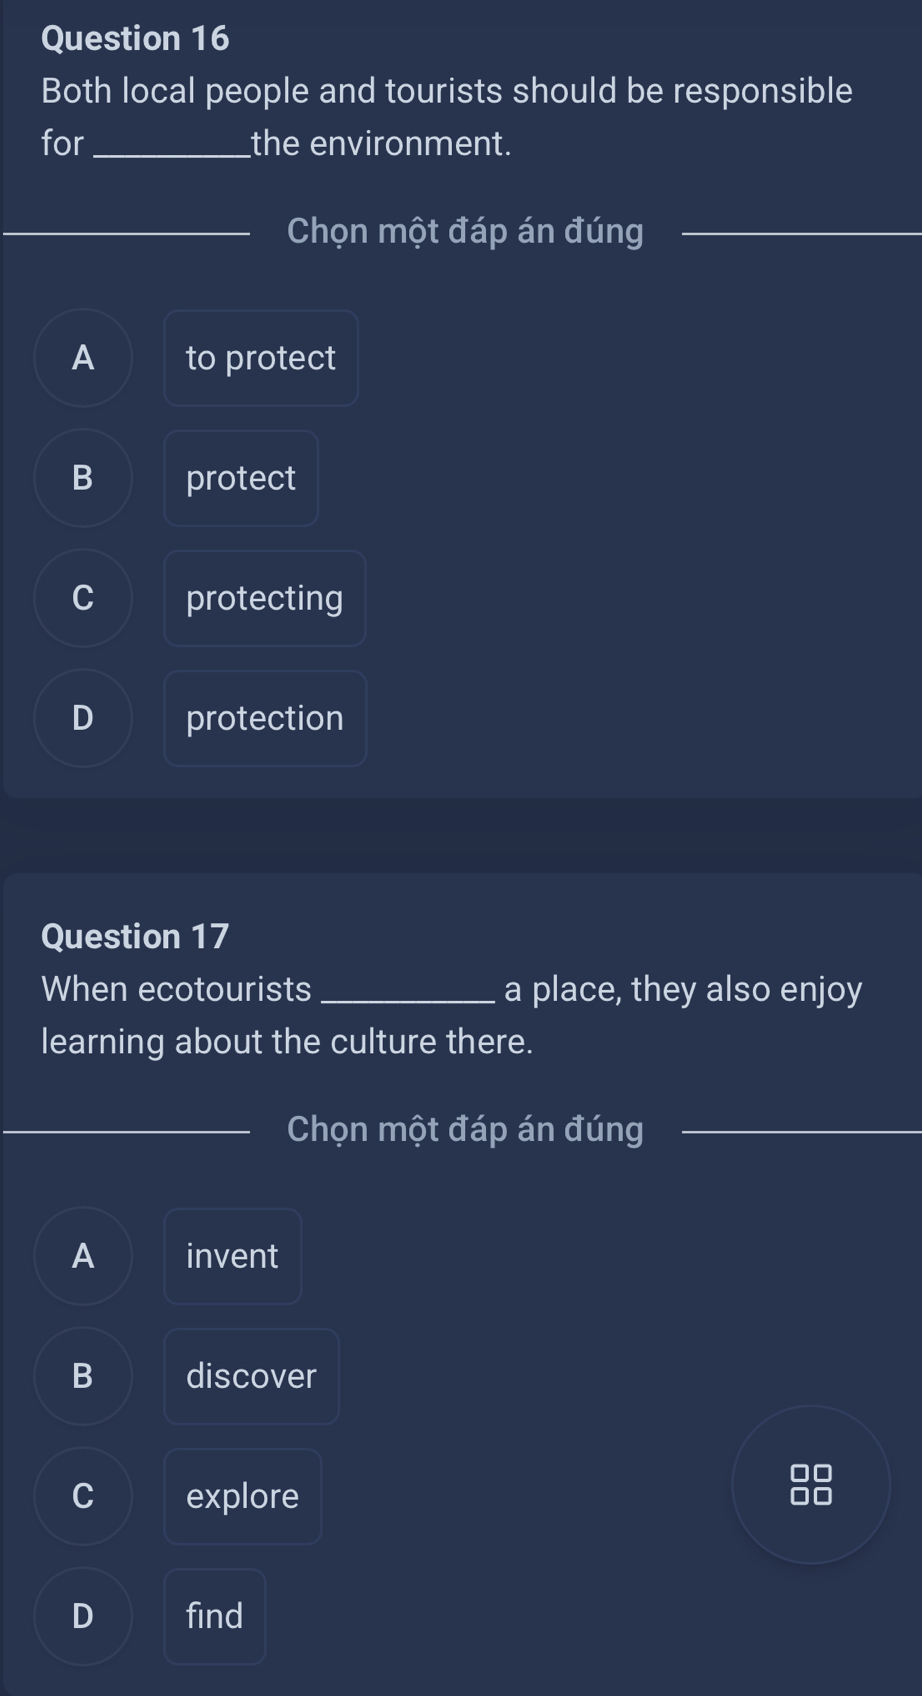Select radio B for Question 16
The image size is (922, 1696).
83,478
